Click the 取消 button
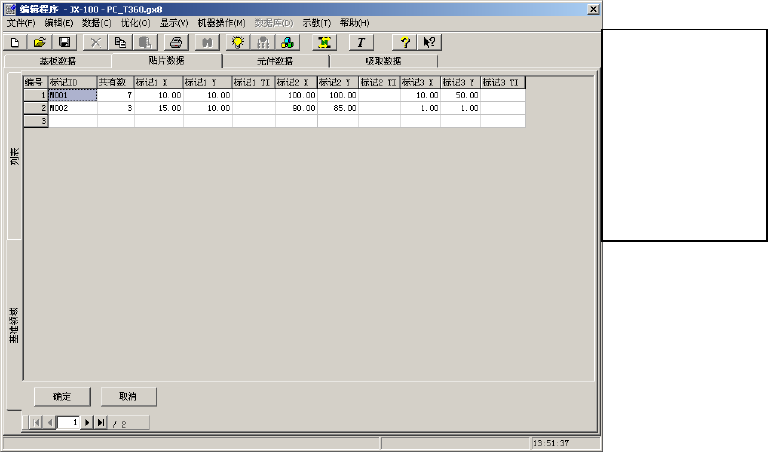The width and height of the screenshot is (768, 452). pyautogui.click(x=128, y=397)
